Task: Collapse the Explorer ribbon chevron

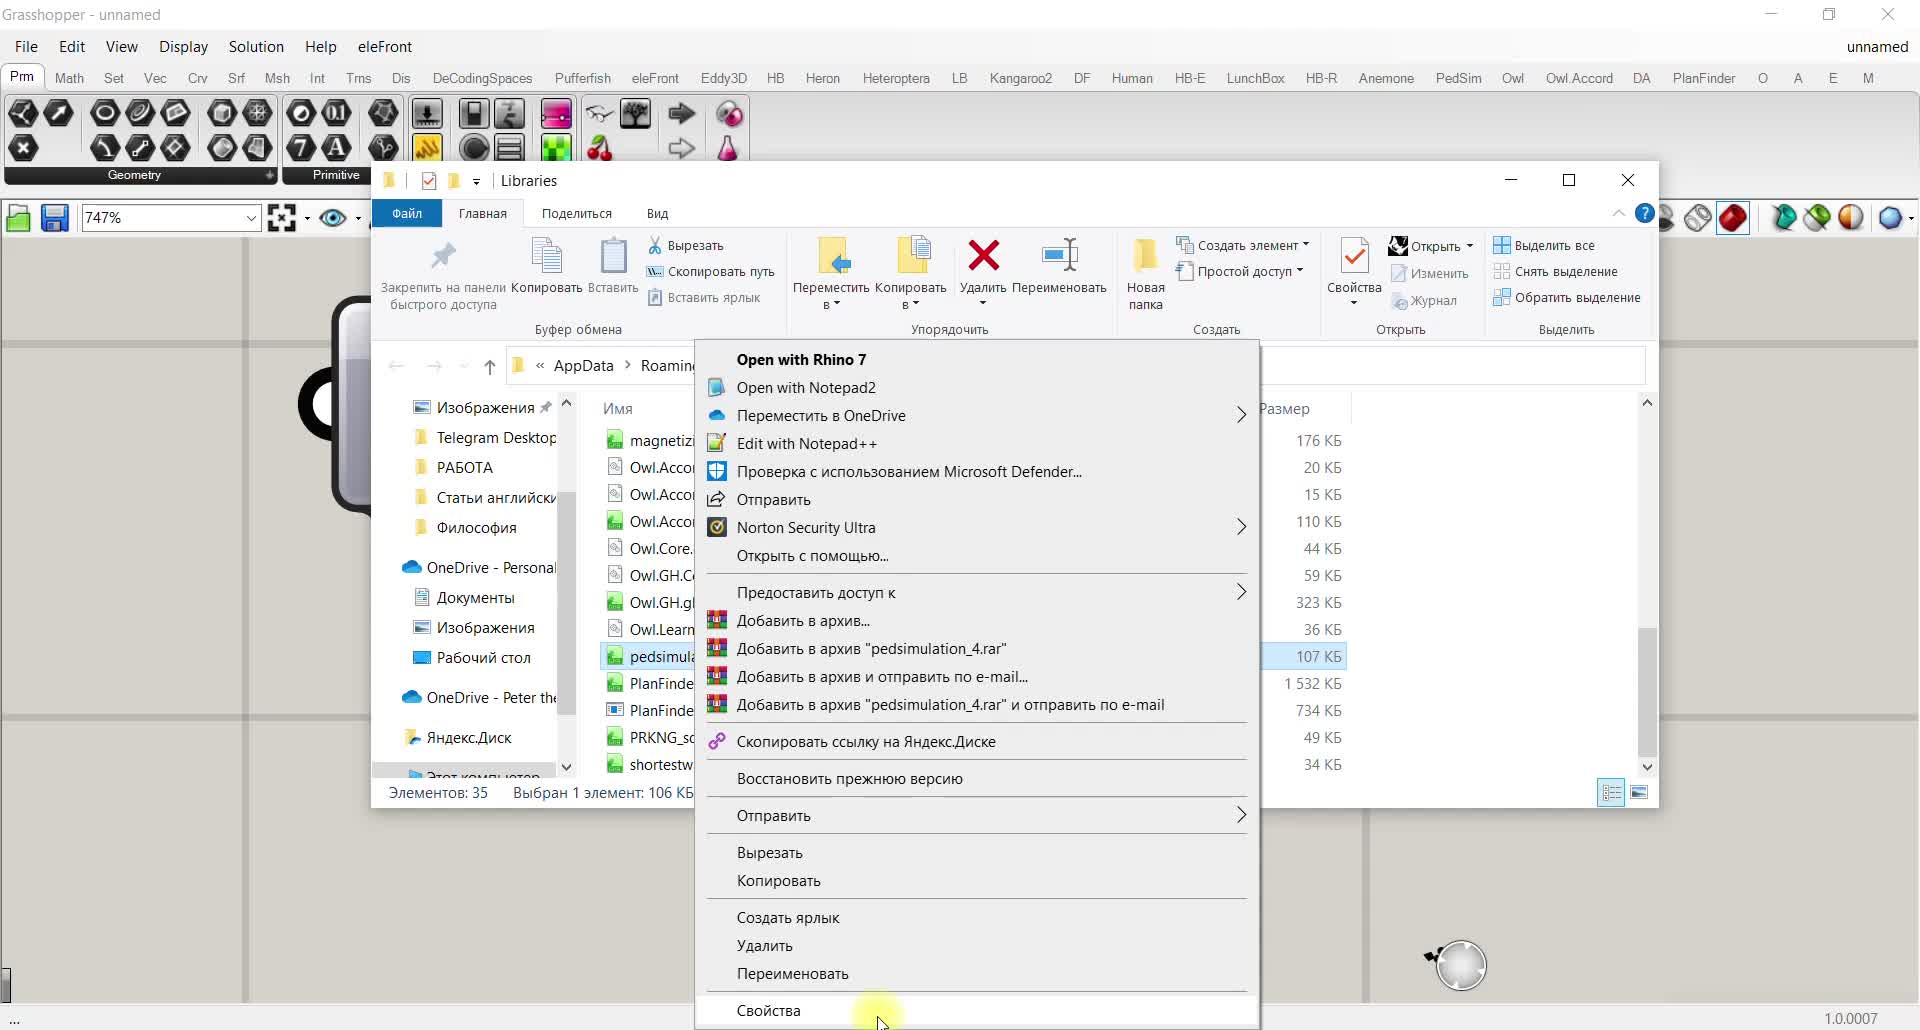Action: 1619,213
